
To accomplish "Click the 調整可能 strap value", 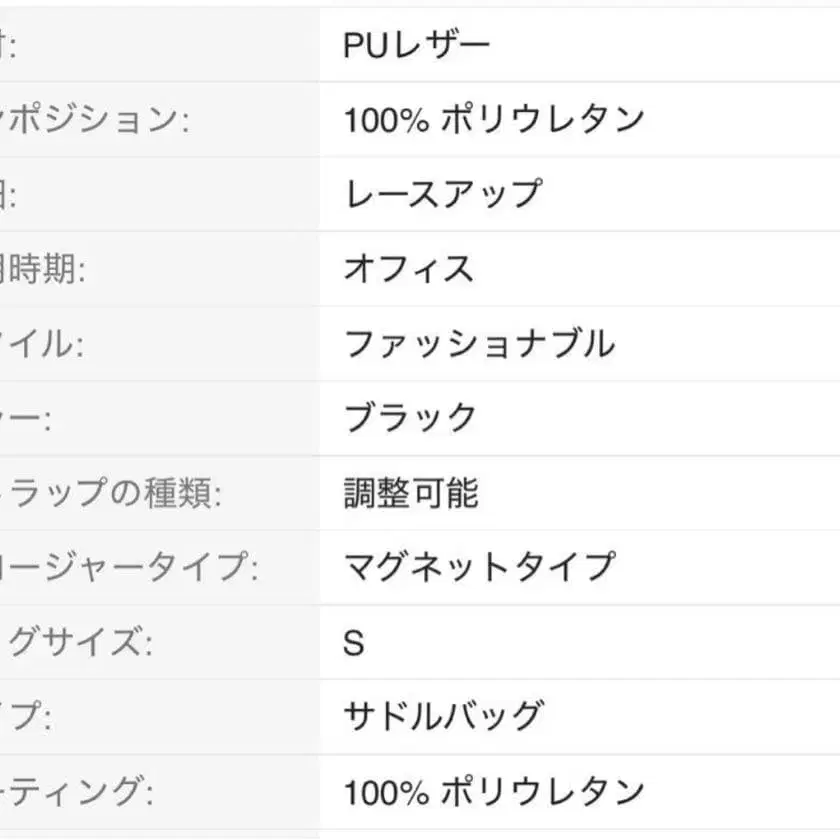I will coord(411,493).
